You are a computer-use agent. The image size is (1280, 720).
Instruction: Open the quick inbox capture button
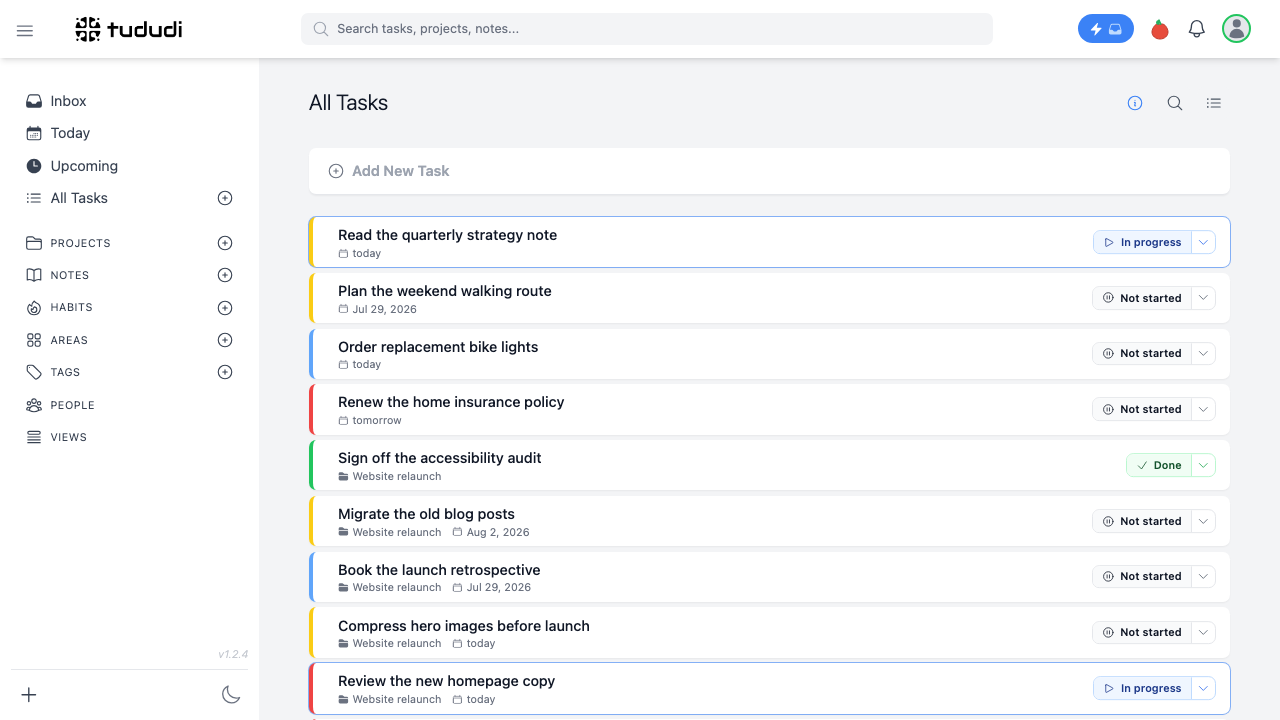(1105, 29)
